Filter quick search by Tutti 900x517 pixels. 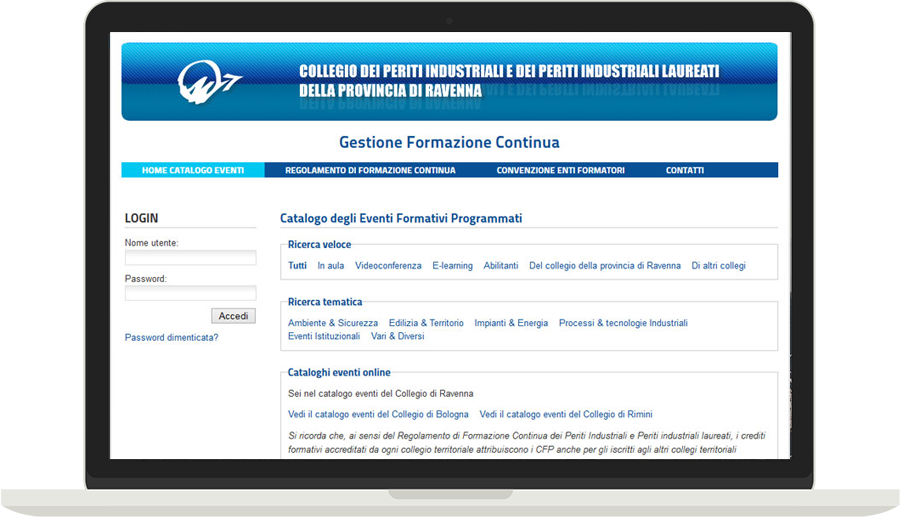(x=297, y=266)
